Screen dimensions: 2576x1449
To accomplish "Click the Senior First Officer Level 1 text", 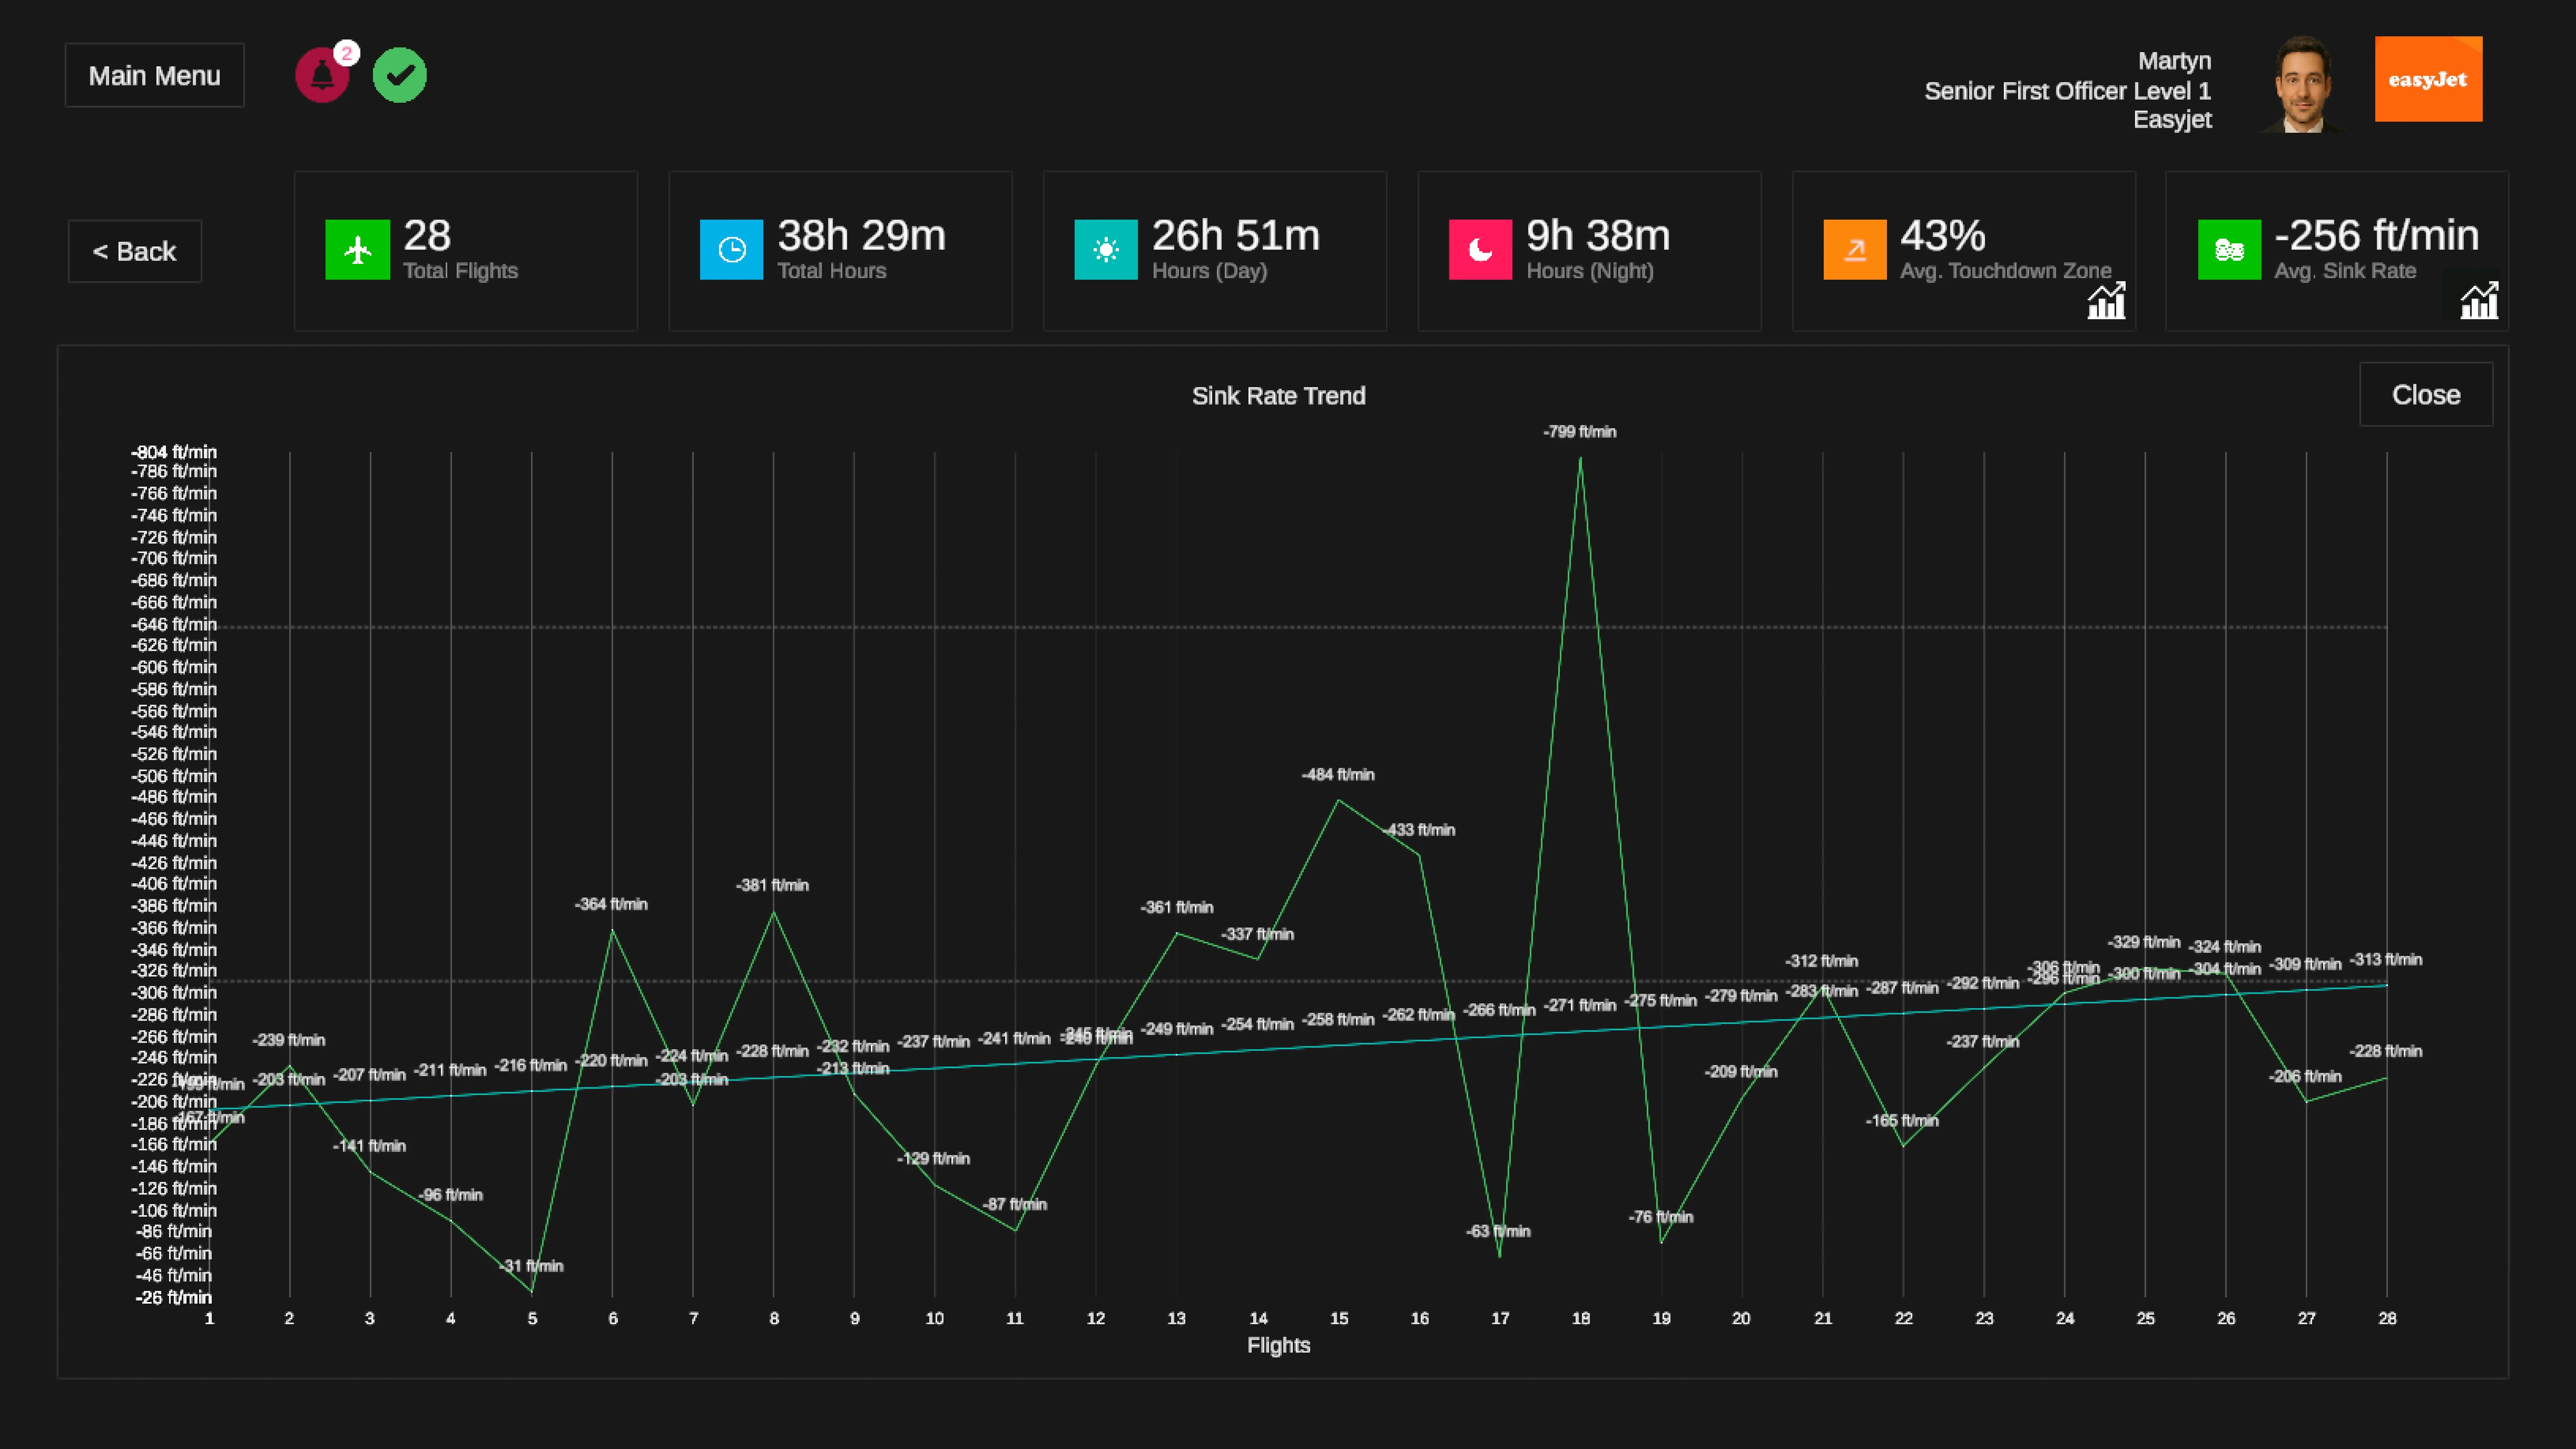I will coord(2068,91).
